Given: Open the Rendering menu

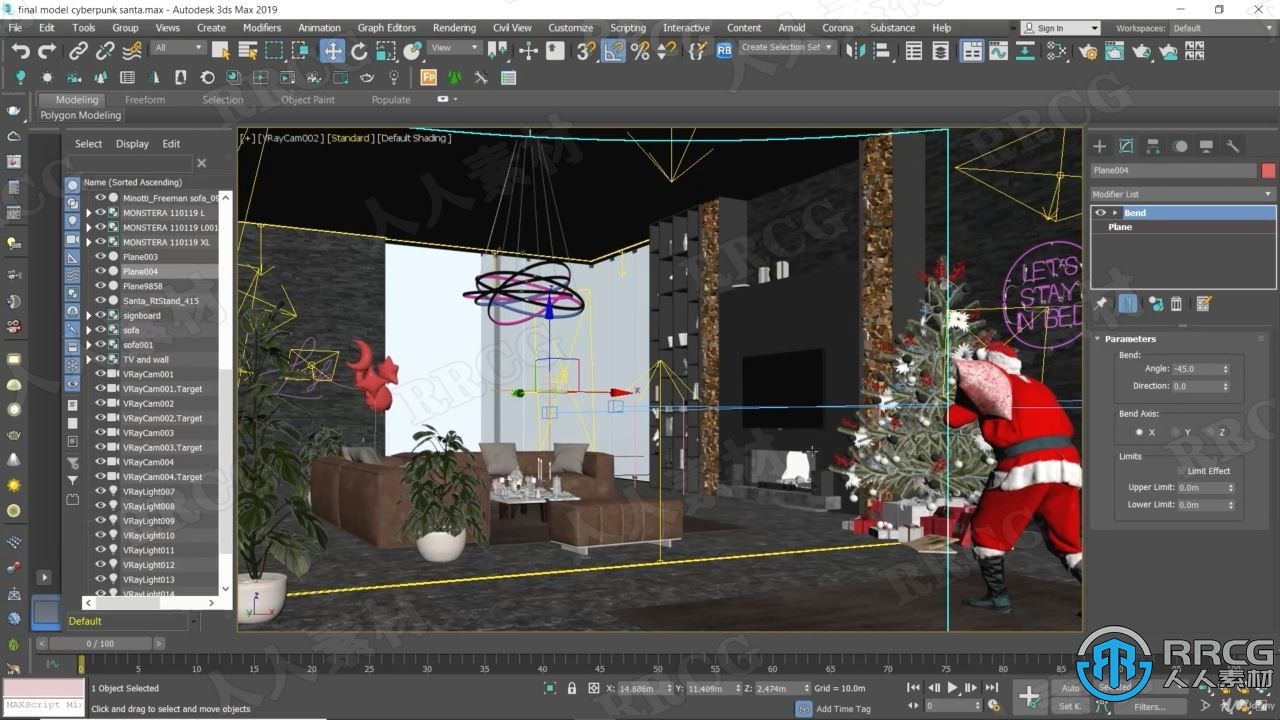Looking at the screenshot, I should [x=454, y=28].
